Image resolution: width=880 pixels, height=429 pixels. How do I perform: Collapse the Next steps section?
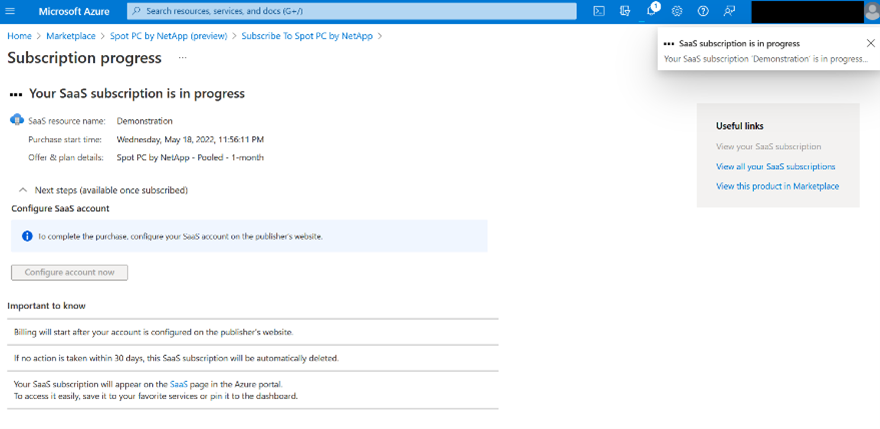23,190
